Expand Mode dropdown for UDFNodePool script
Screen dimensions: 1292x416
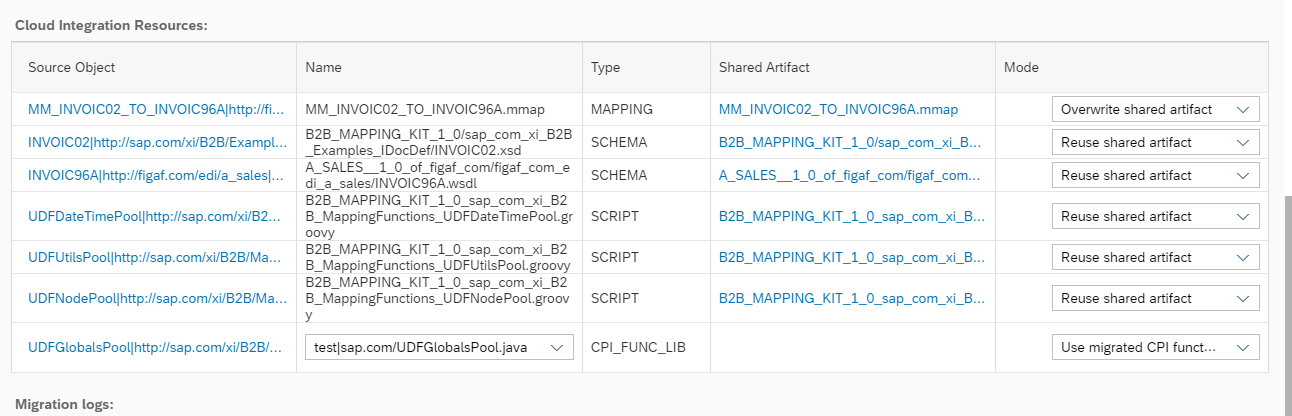tap(1155, 298)
